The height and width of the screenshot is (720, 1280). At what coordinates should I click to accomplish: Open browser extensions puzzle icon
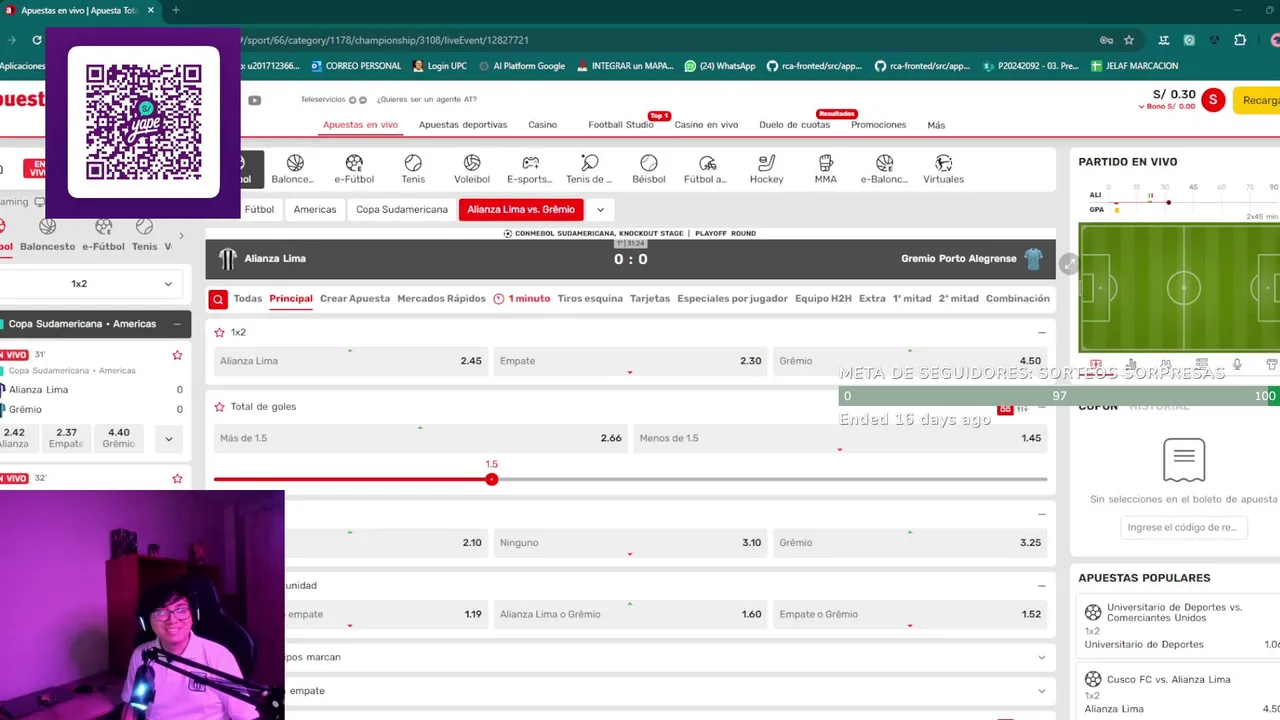click(x=1240, y=40)
